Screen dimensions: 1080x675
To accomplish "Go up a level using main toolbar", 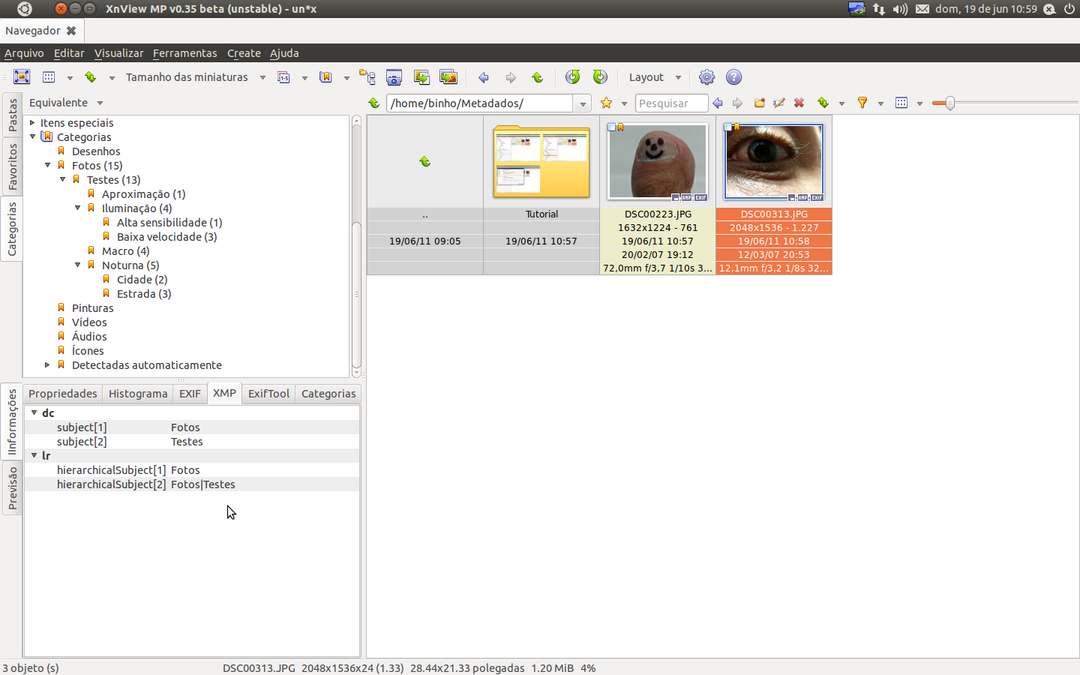I will tap(537, 78).
